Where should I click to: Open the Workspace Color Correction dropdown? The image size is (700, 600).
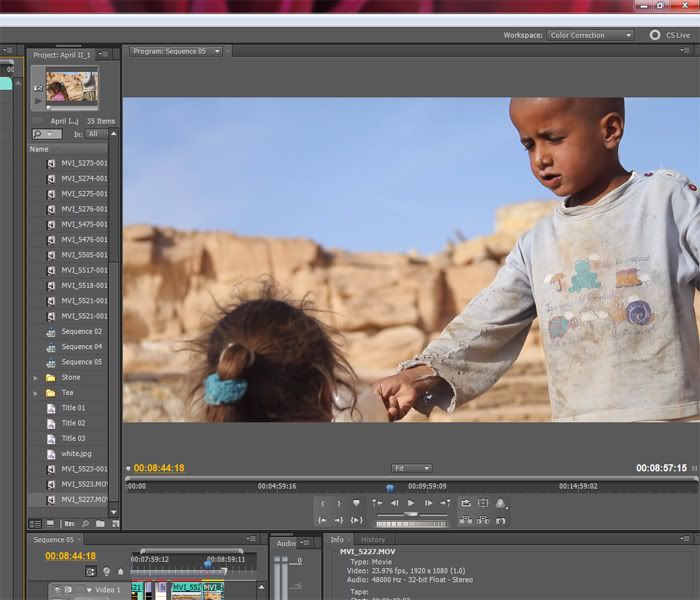[590, 35]
